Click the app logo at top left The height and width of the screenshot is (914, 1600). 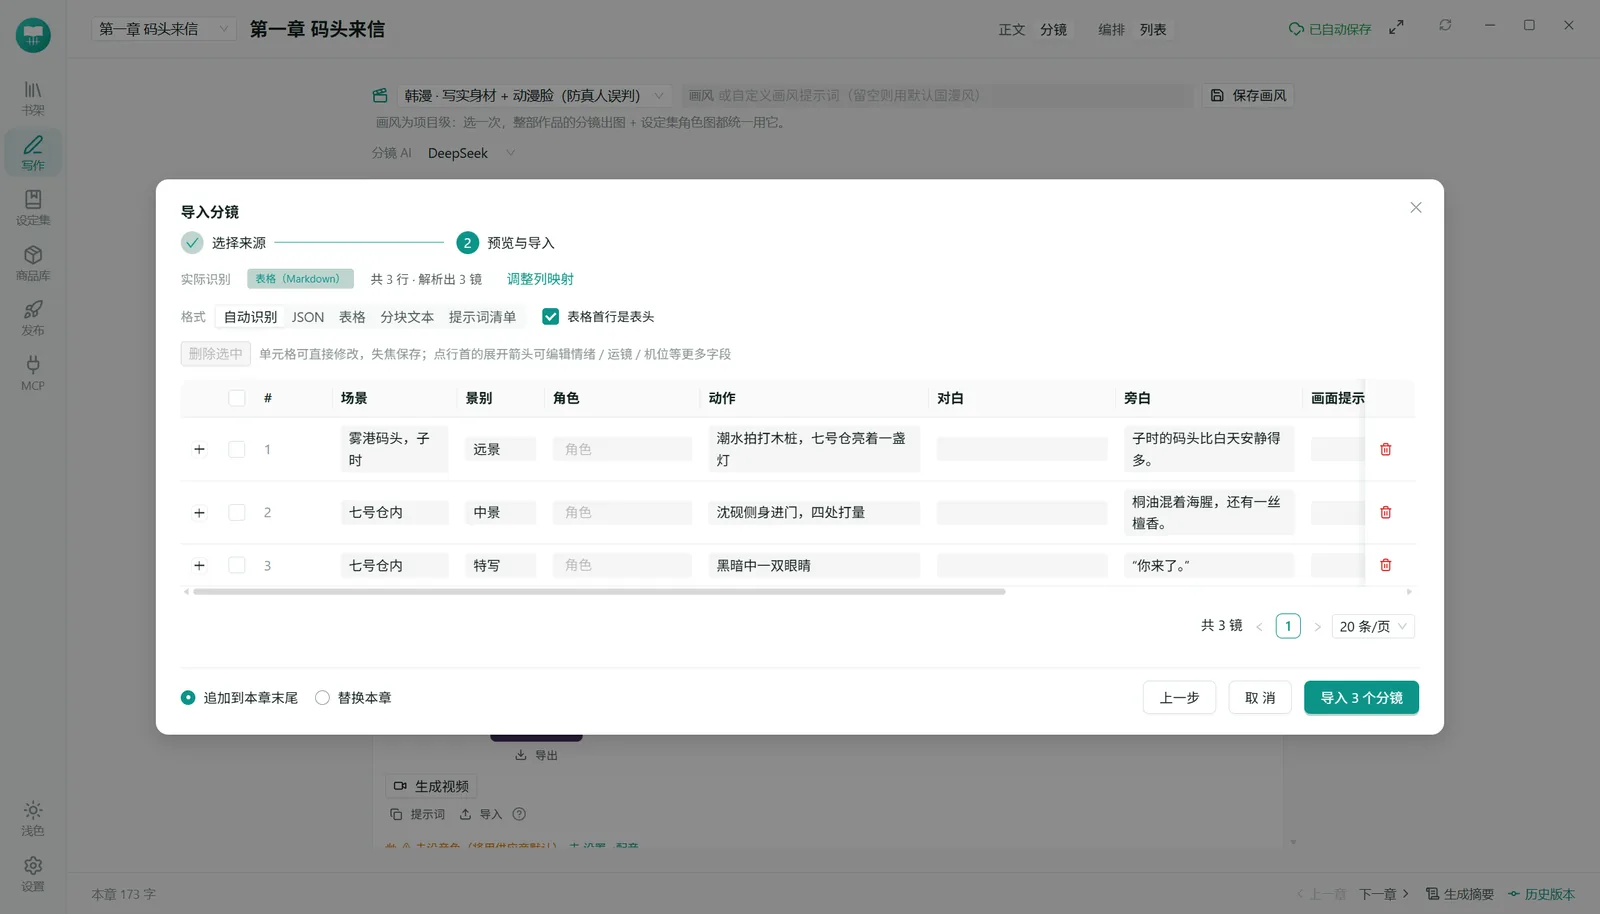pos(33,35)
